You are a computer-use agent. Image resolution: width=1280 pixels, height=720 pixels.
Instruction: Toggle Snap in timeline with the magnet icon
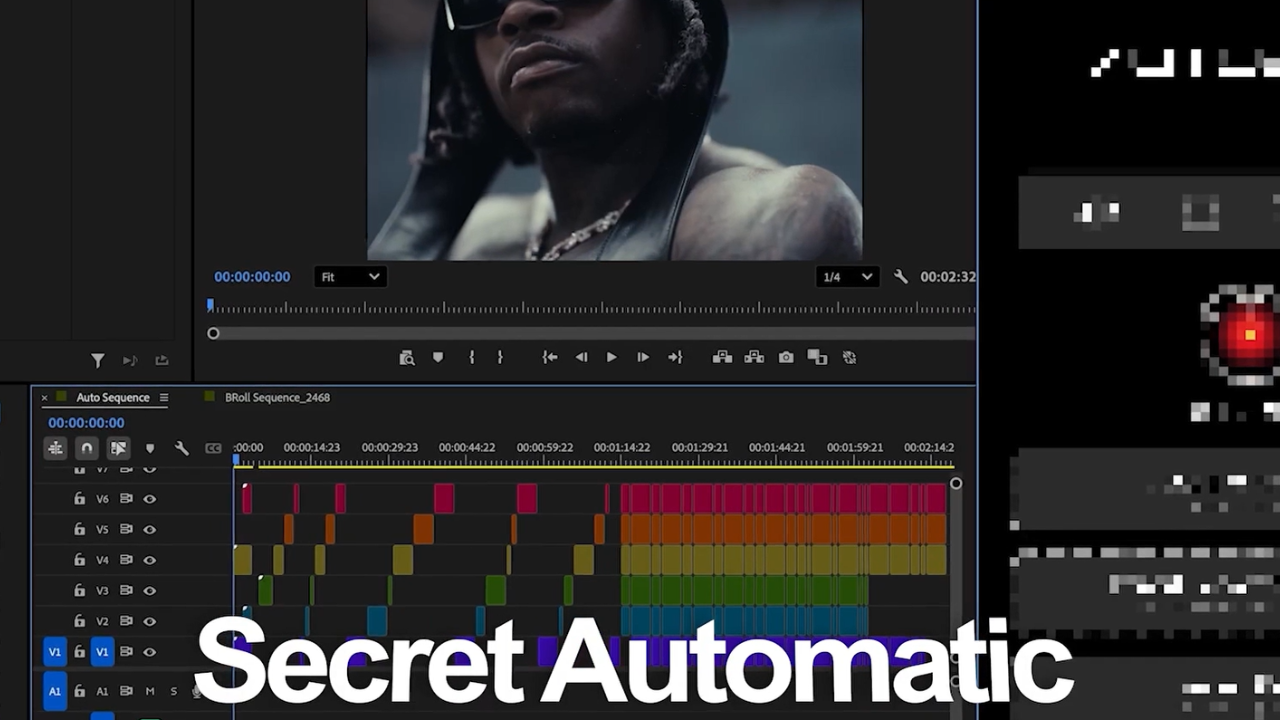point(87,448)
